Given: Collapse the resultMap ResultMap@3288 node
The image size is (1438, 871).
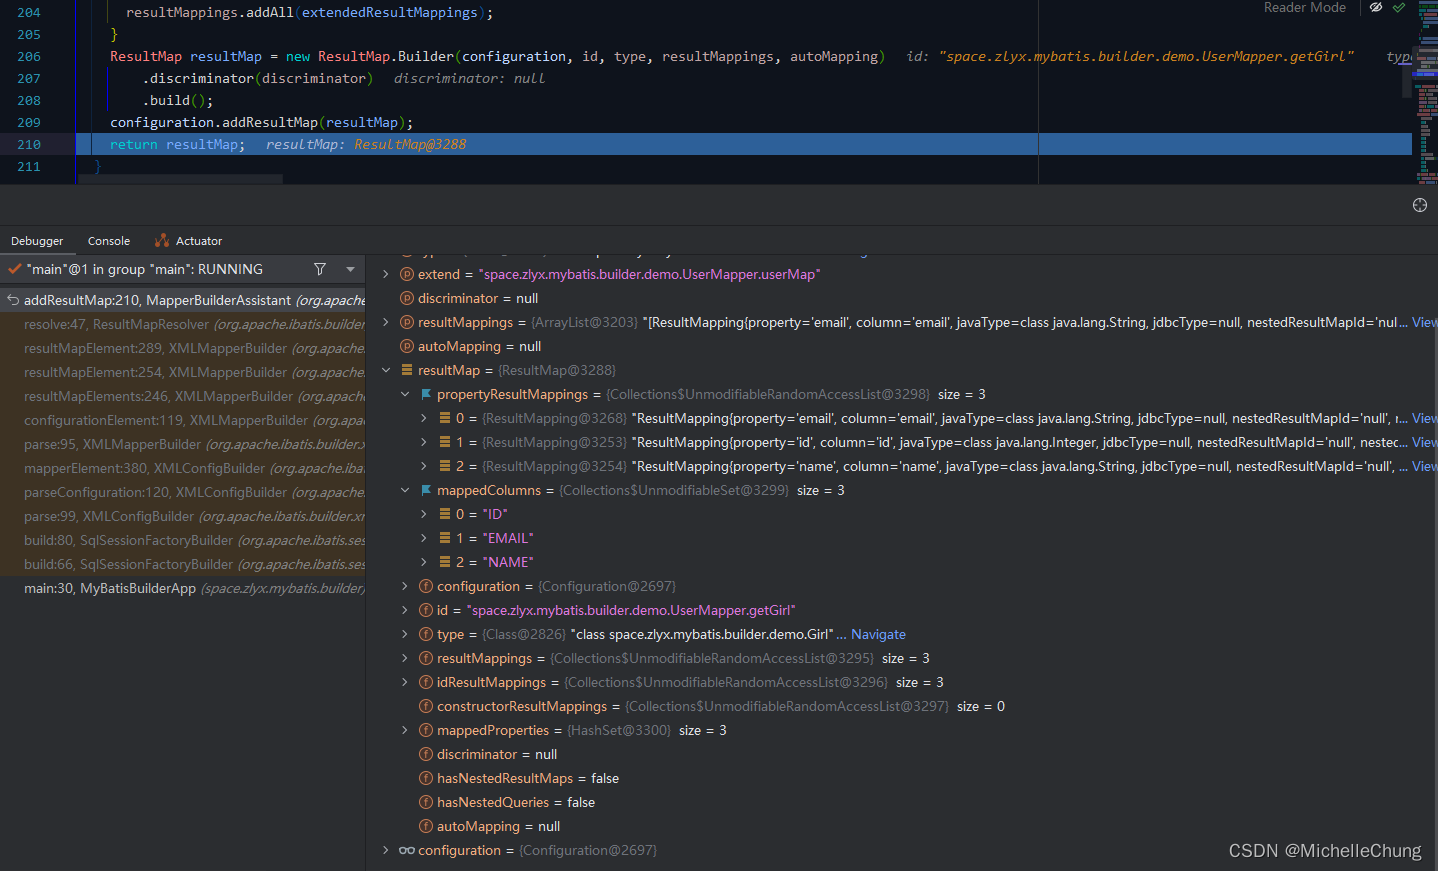Looking at the screenshot, I should pos(386,370).
